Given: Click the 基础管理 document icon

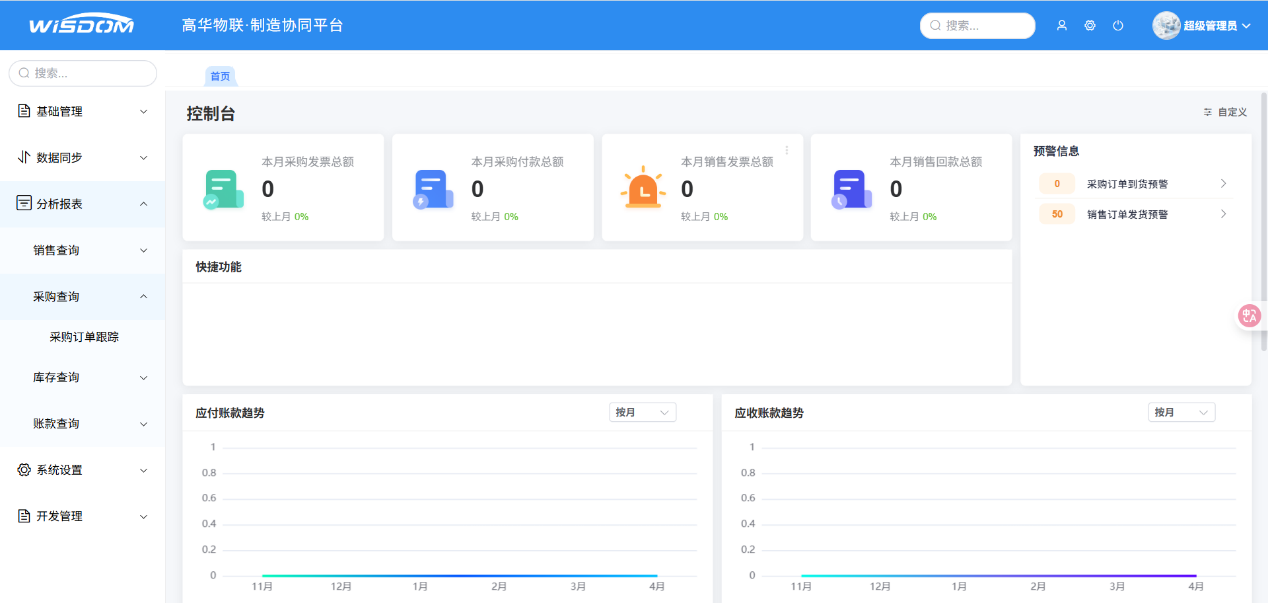Looking at the screenshot, I should coord(24,111).
